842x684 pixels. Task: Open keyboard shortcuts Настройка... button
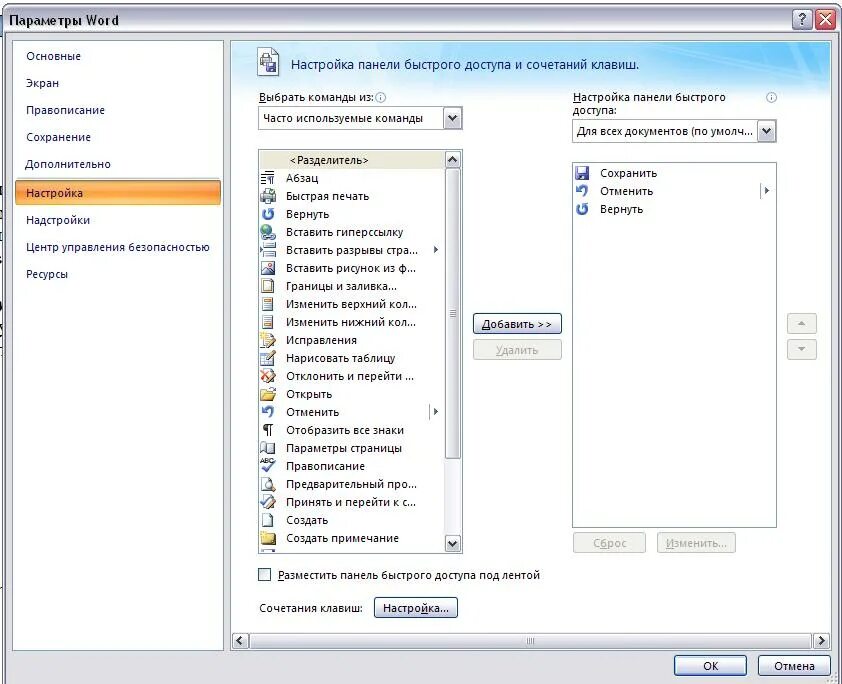pyautogui.click(x=416, y=608)
